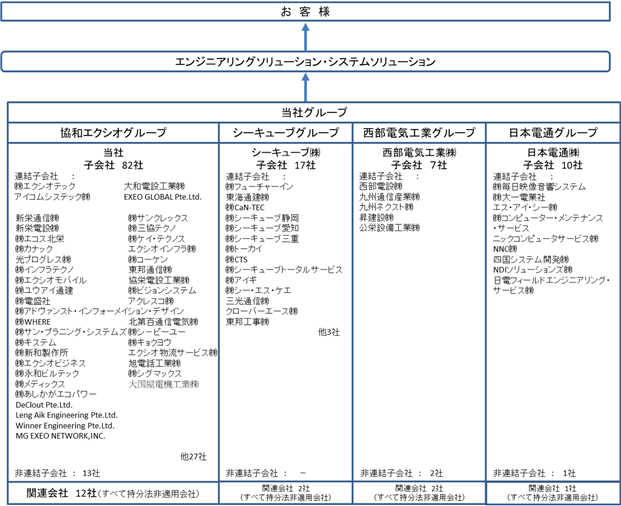The width and height of the screenshot is (621, 506).
Task: Select the 日本電通グループ column header
Action: coord(553,133)
